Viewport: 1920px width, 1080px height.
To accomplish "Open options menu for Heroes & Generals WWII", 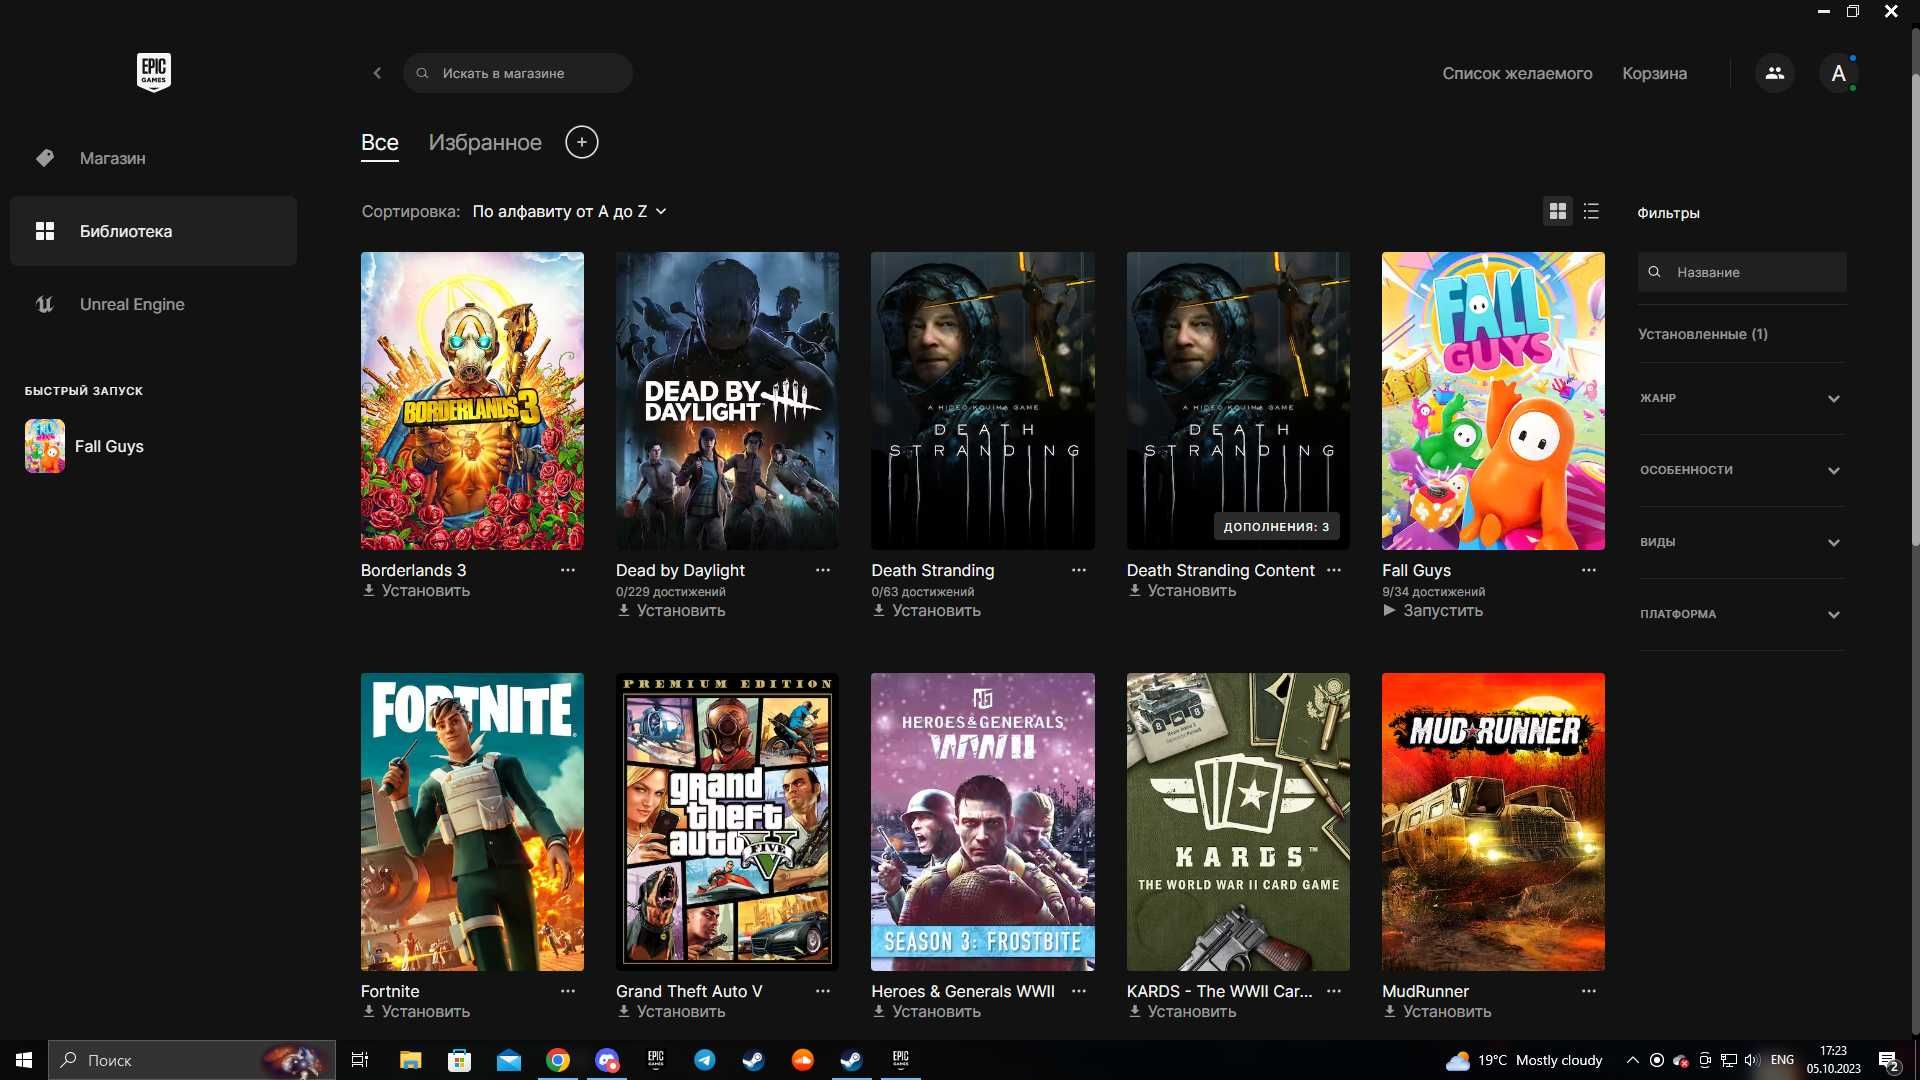I will [x=1079, y=991].
